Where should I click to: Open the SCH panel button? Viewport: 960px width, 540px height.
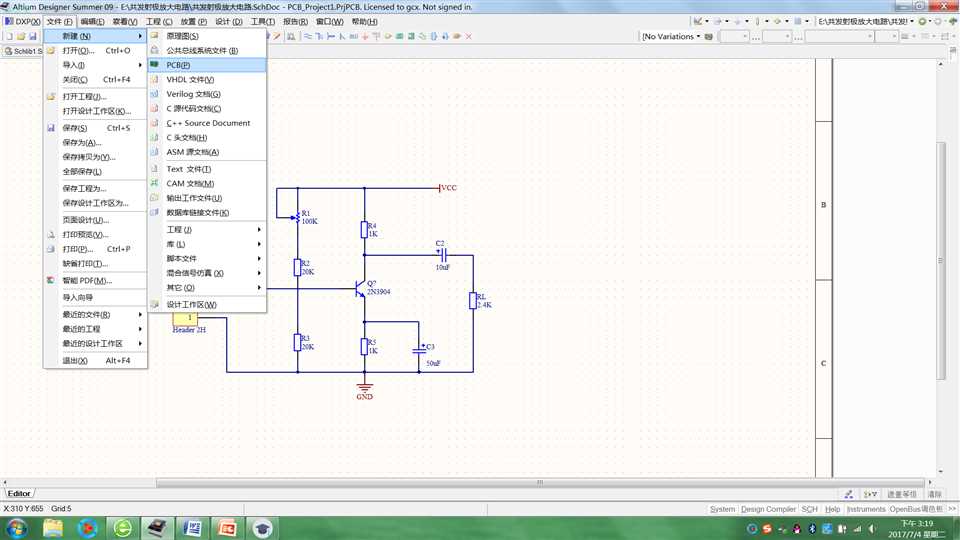point(809,509)
